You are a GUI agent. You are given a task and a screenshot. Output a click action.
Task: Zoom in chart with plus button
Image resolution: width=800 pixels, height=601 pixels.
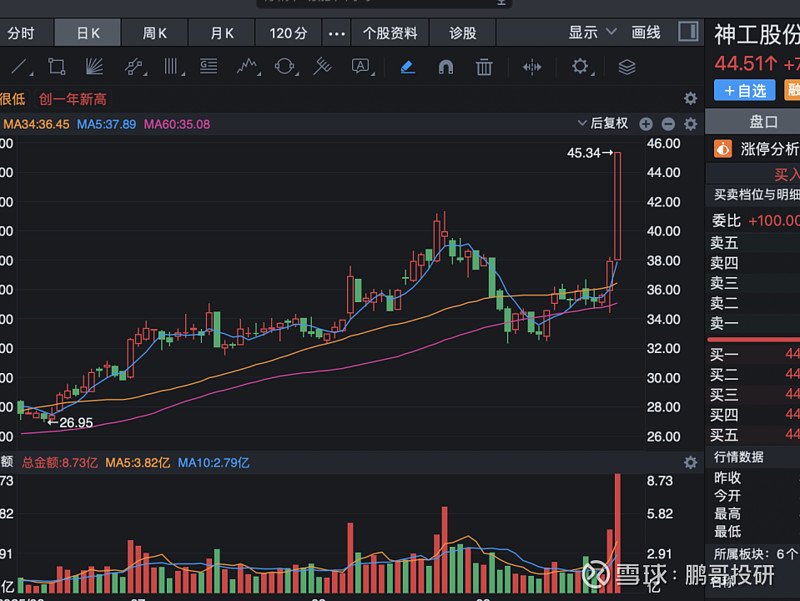646,124
